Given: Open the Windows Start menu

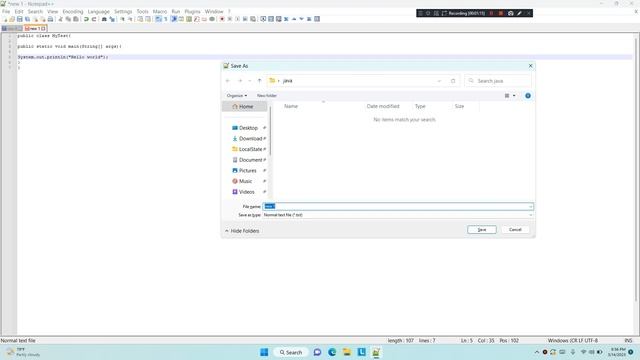Looking at the screenshot, I should [x=264, y=352].
